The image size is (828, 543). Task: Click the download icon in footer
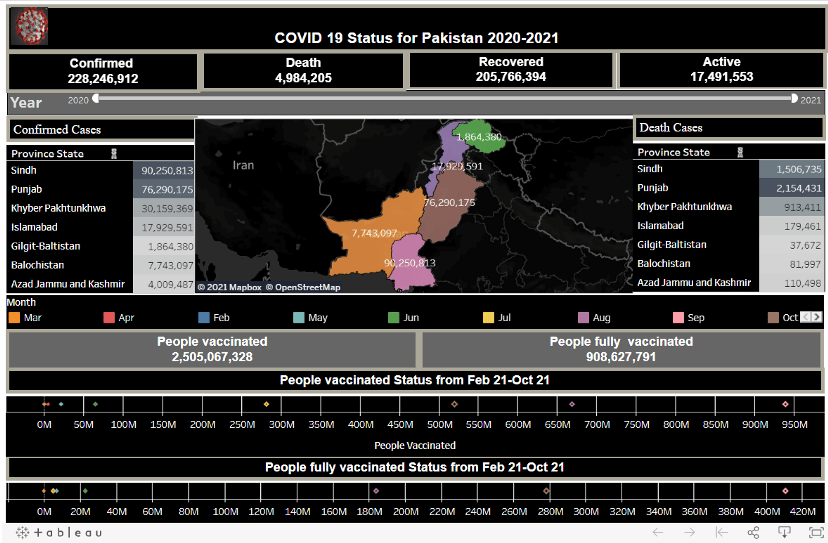coord(785,532)
